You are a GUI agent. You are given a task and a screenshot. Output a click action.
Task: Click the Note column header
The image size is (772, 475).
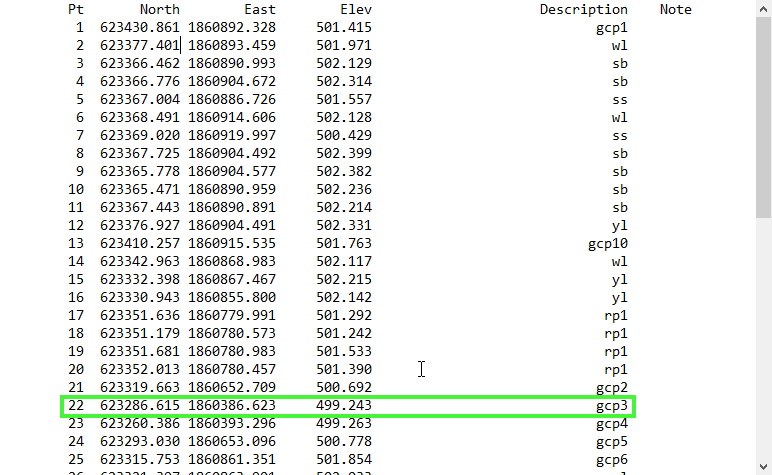(x=675, y=9)
